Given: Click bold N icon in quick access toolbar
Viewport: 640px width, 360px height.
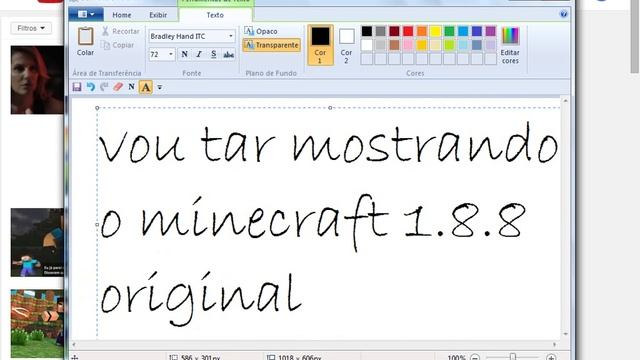Looking at the screenshot, I should (x=131, y=87).
